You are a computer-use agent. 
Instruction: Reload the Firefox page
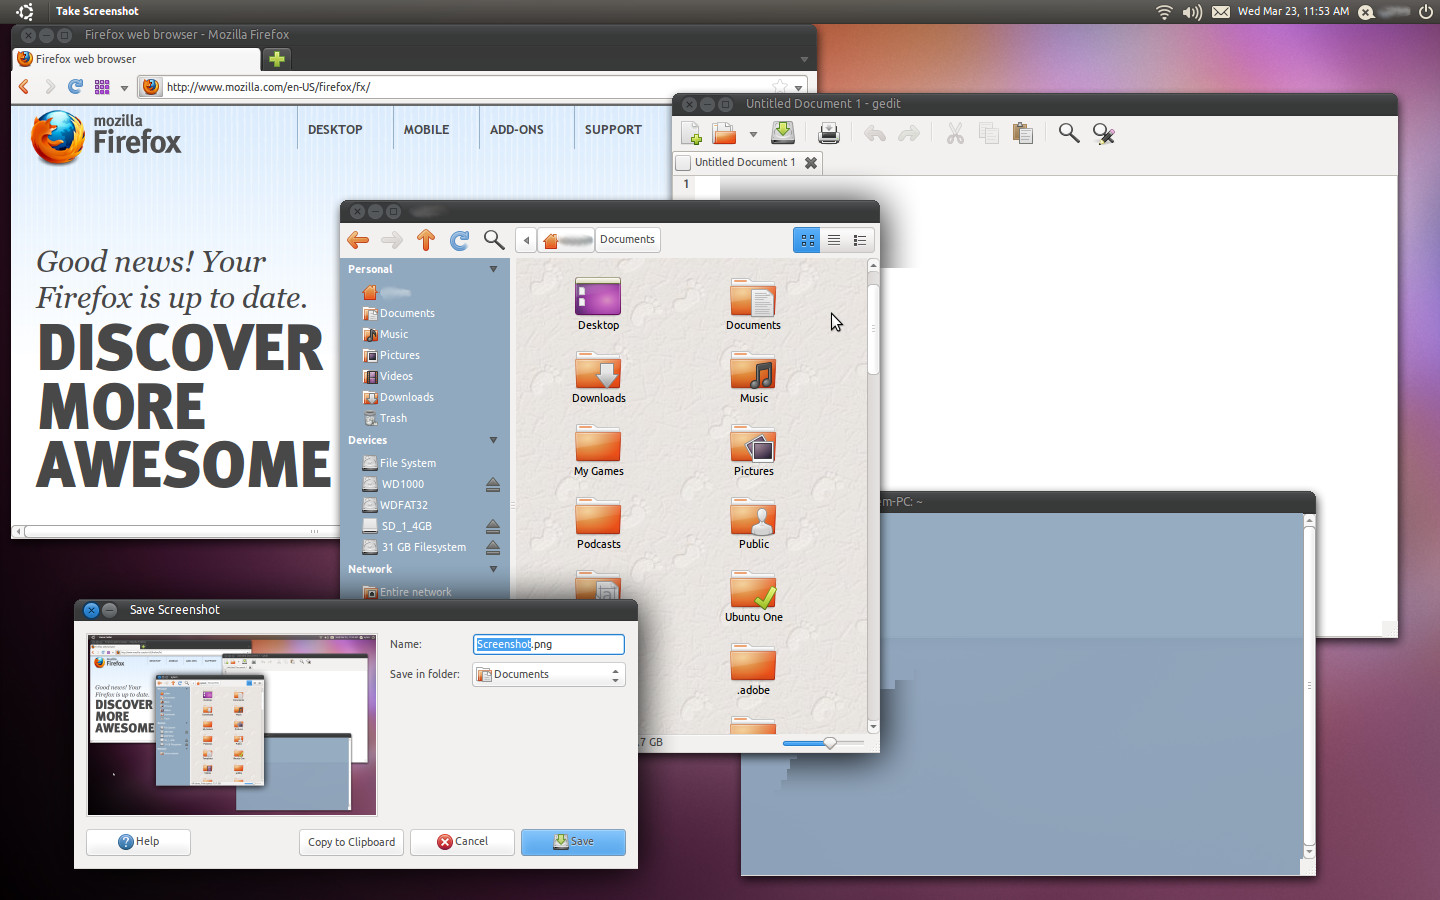click(x=74, y=87)
